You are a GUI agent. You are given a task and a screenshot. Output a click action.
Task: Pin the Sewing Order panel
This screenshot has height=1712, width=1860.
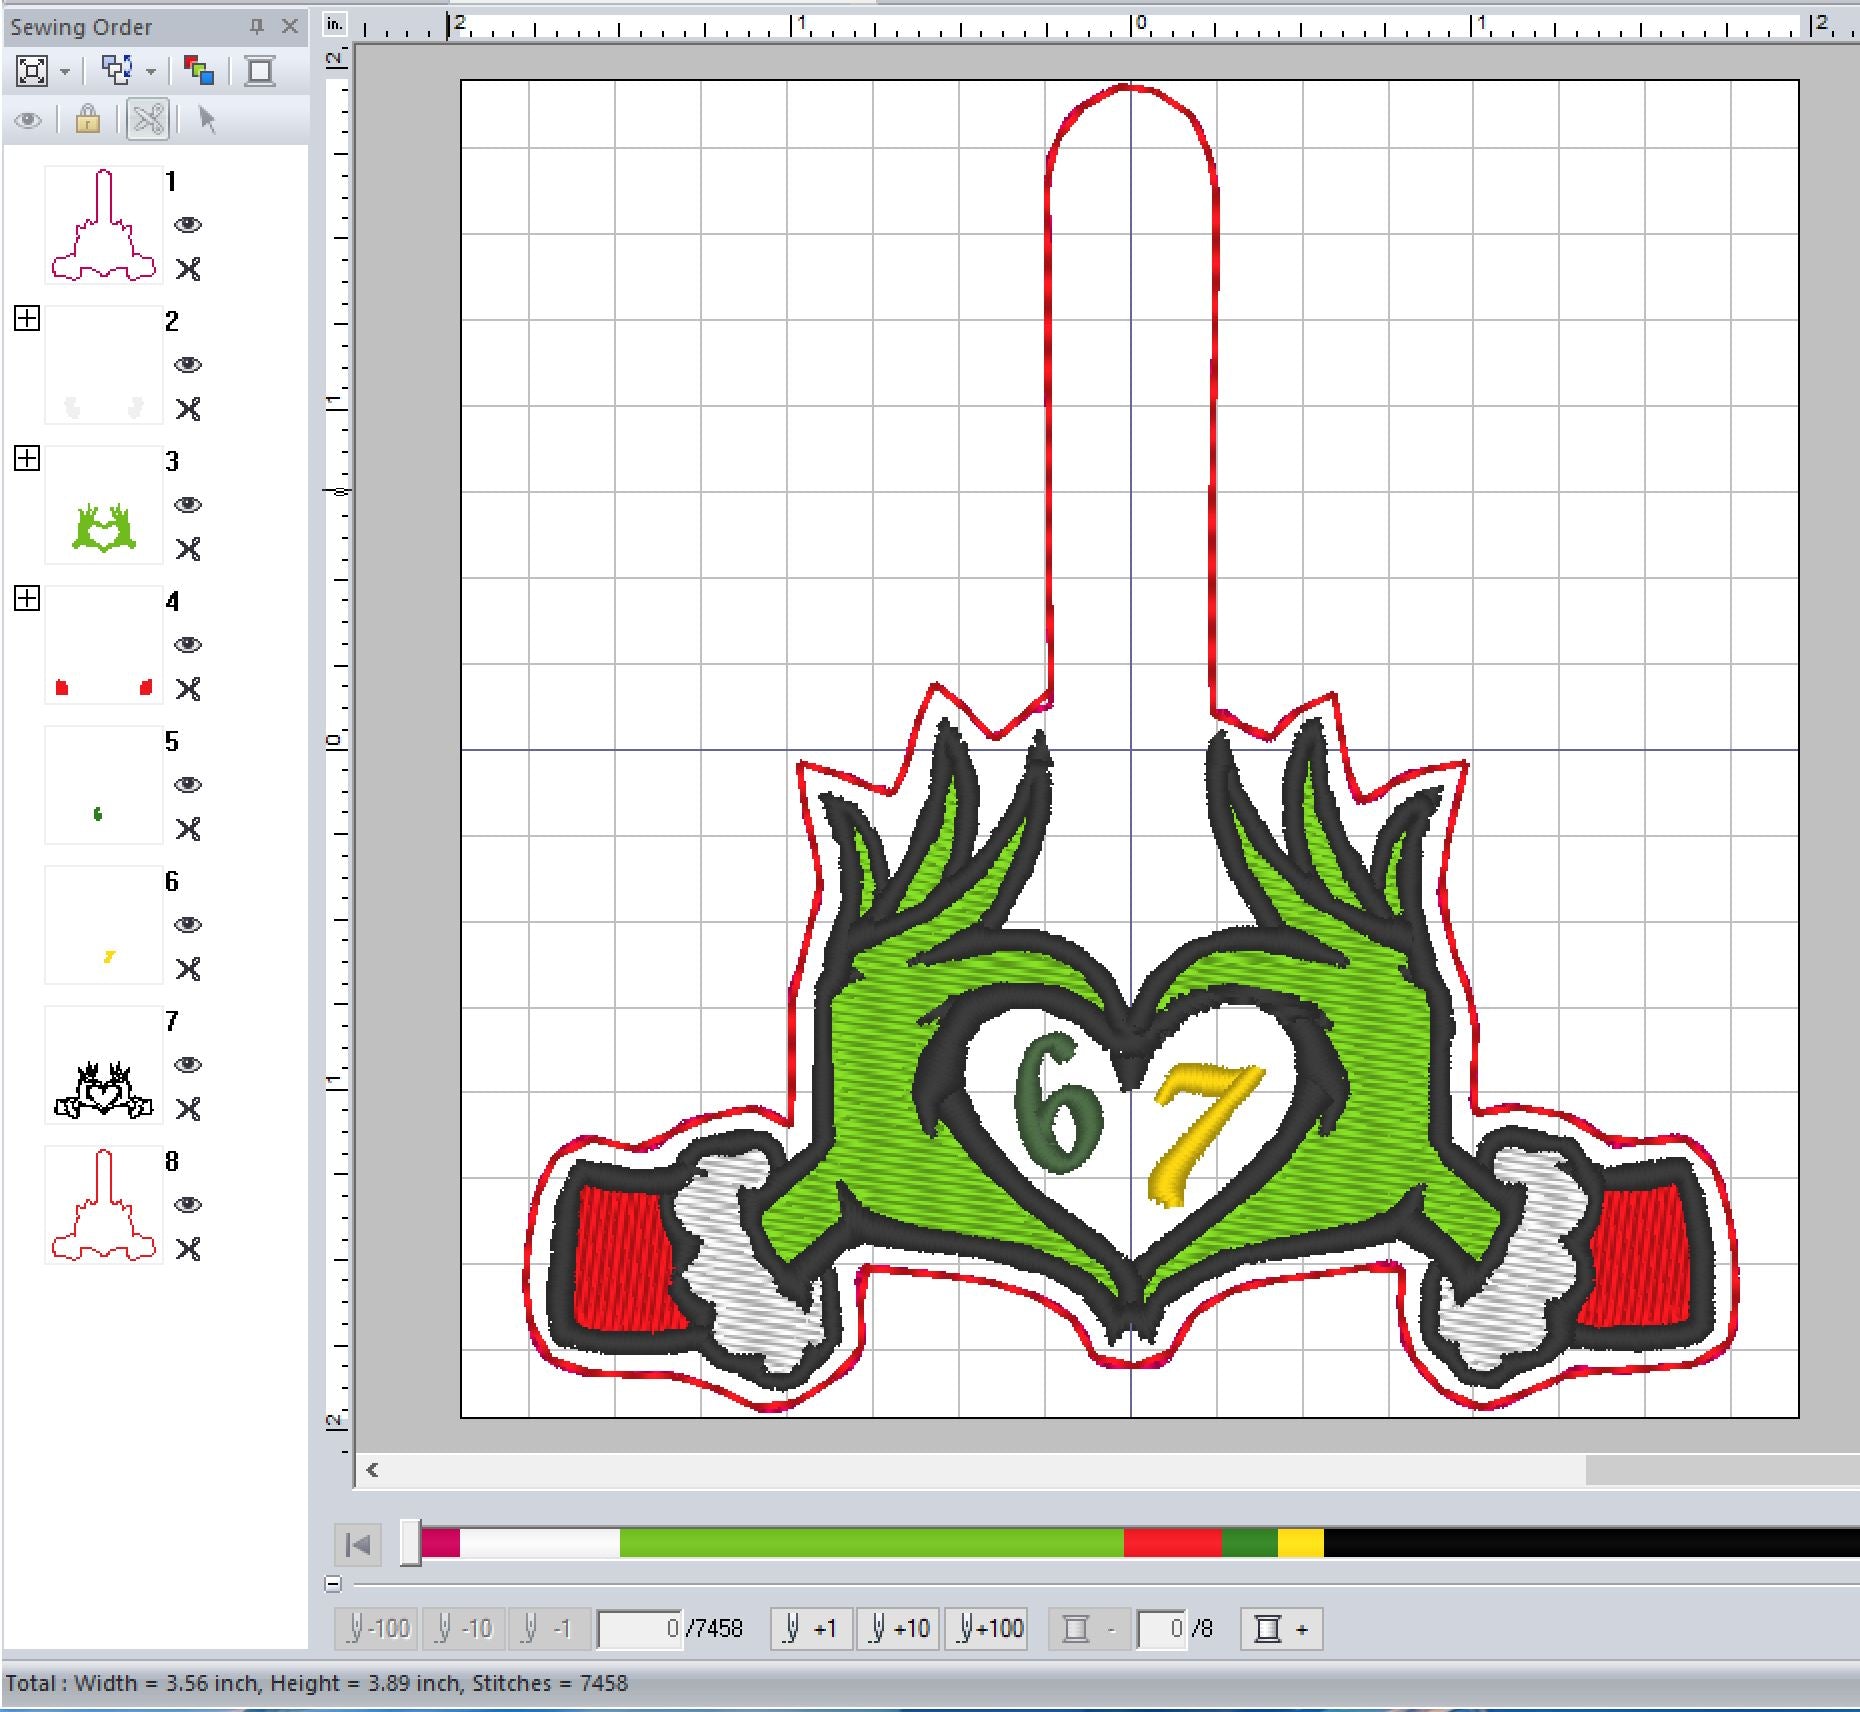pos(257,27)
